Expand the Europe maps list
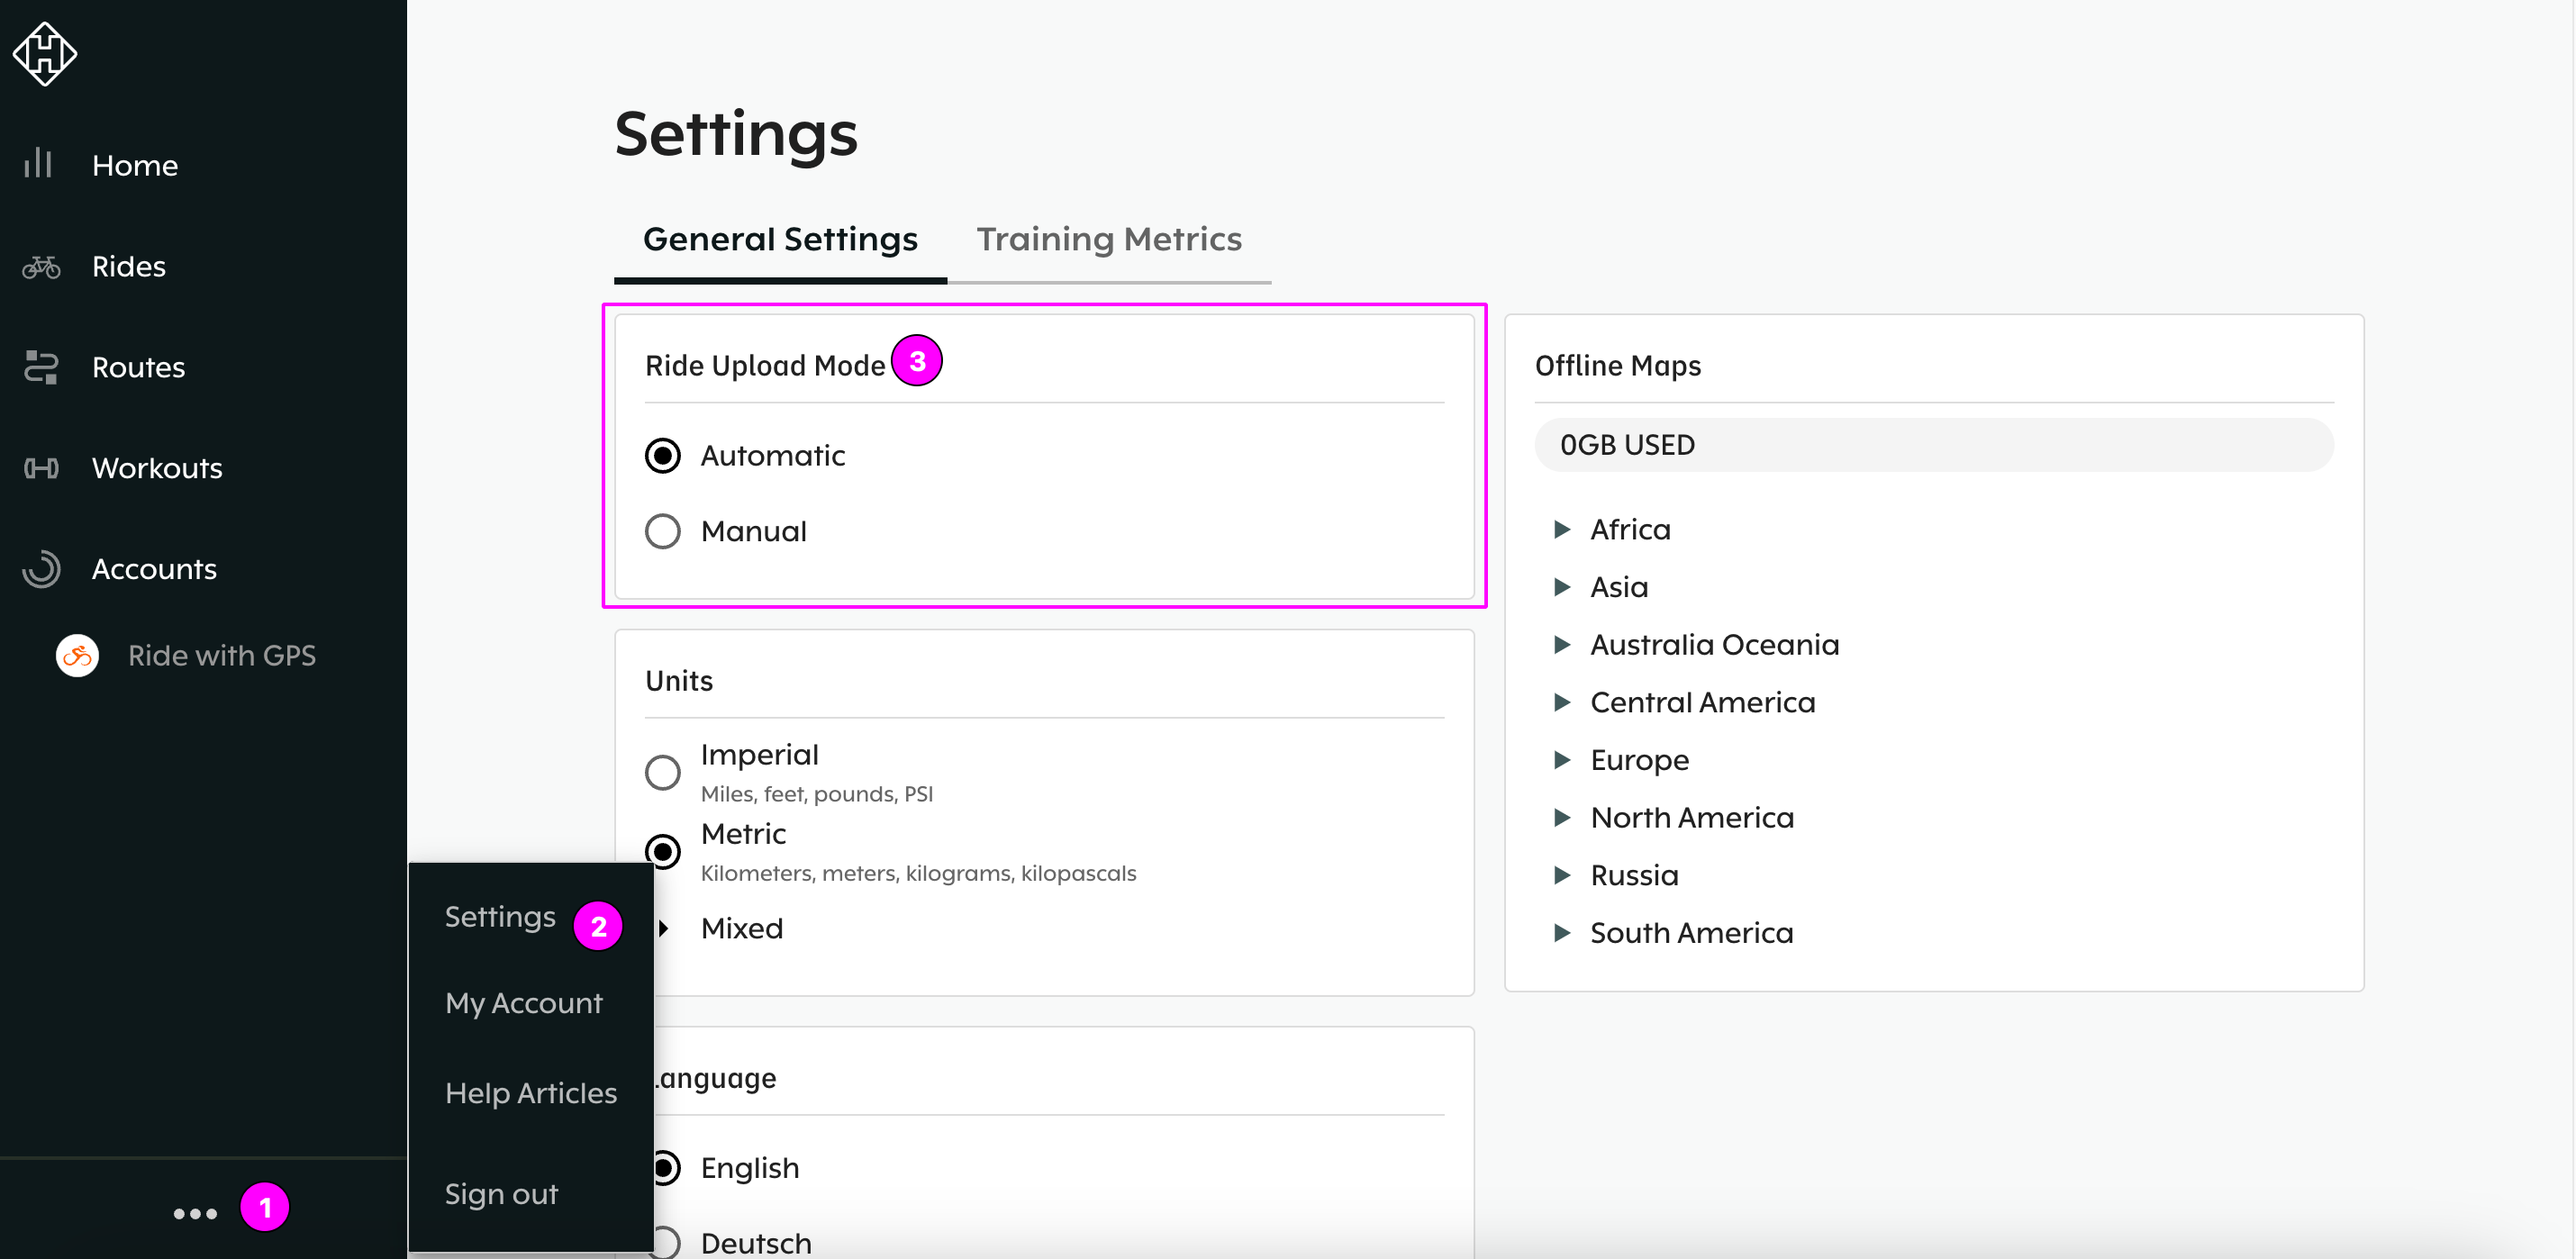Image resolution: width=2576 pixels, height=1259 pixels. [x=1561, y=760]
